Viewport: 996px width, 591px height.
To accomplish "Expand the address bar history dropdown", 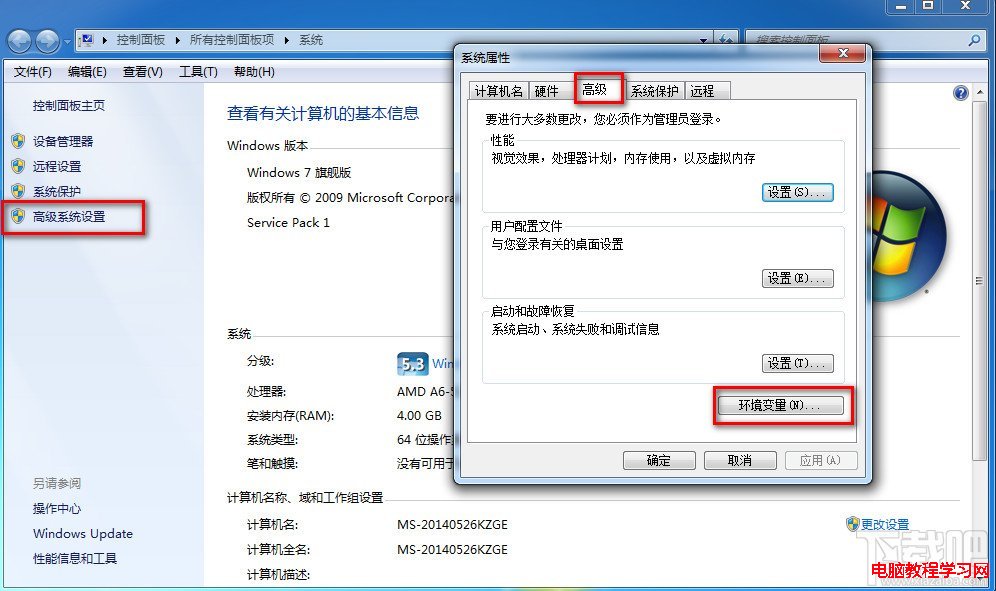I will point(703,40).
